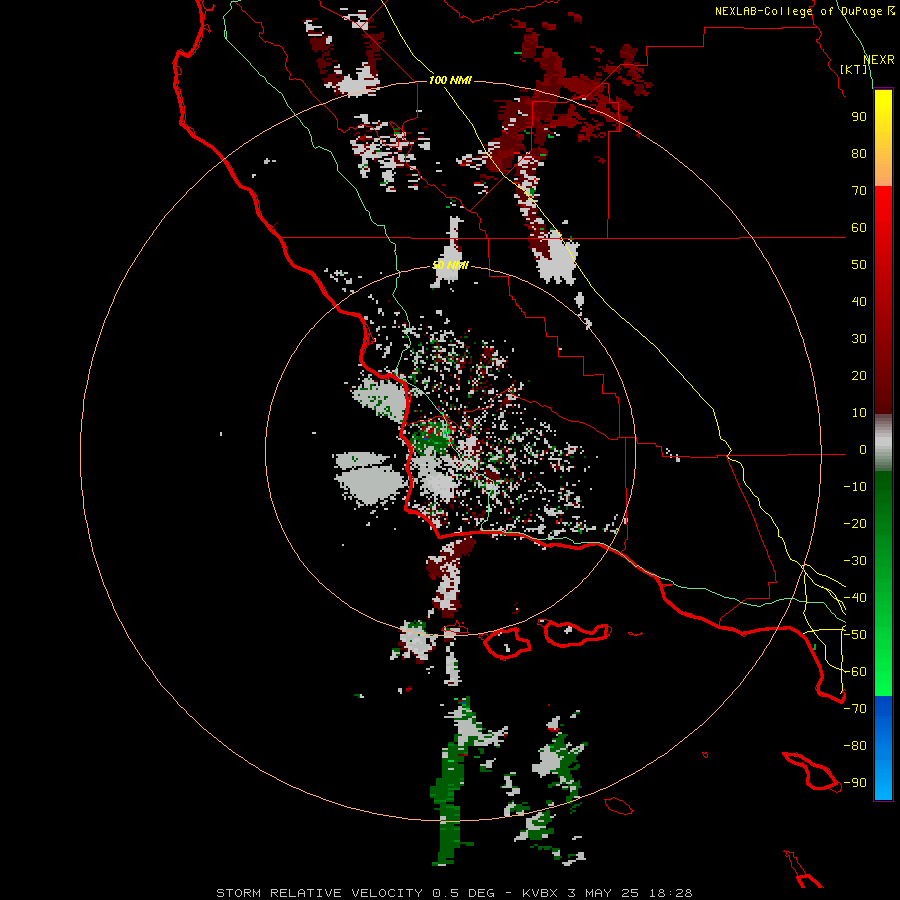
Task: Click the 100 NMI range ring label
Action: [450, 80]
